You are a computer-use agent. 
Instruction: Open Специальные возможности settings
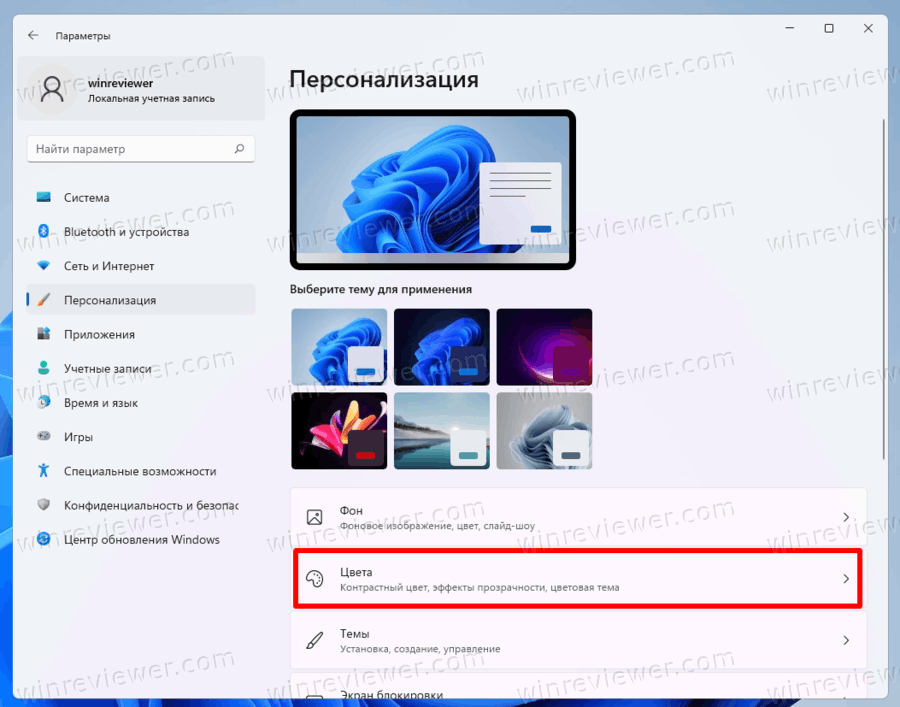[141, 471]
